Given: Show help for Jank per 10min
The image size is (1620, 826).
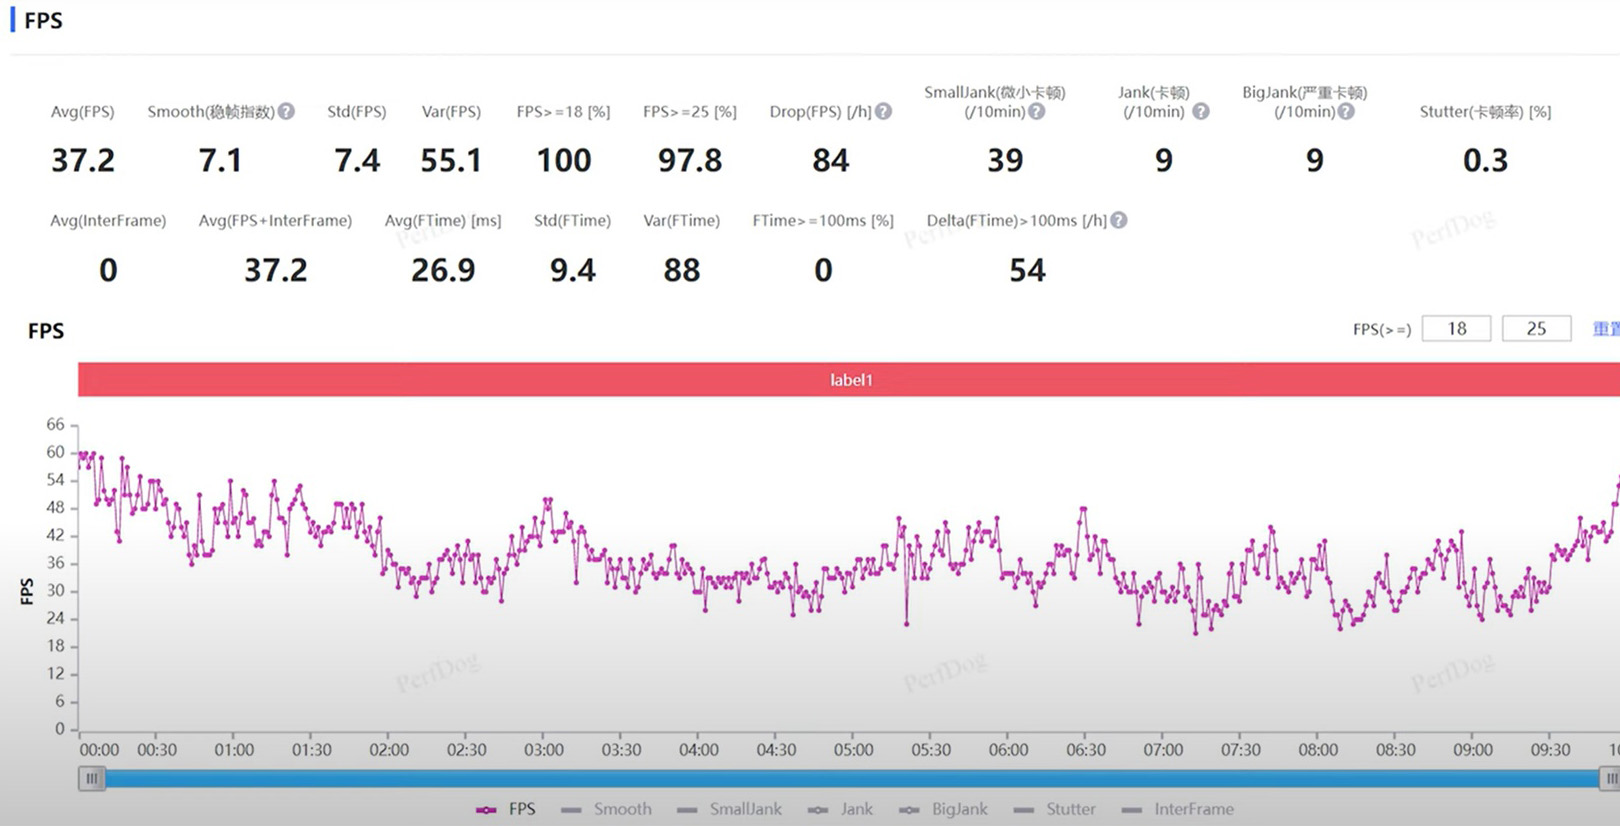Looking at the screenshot, I should point(1201,111).
